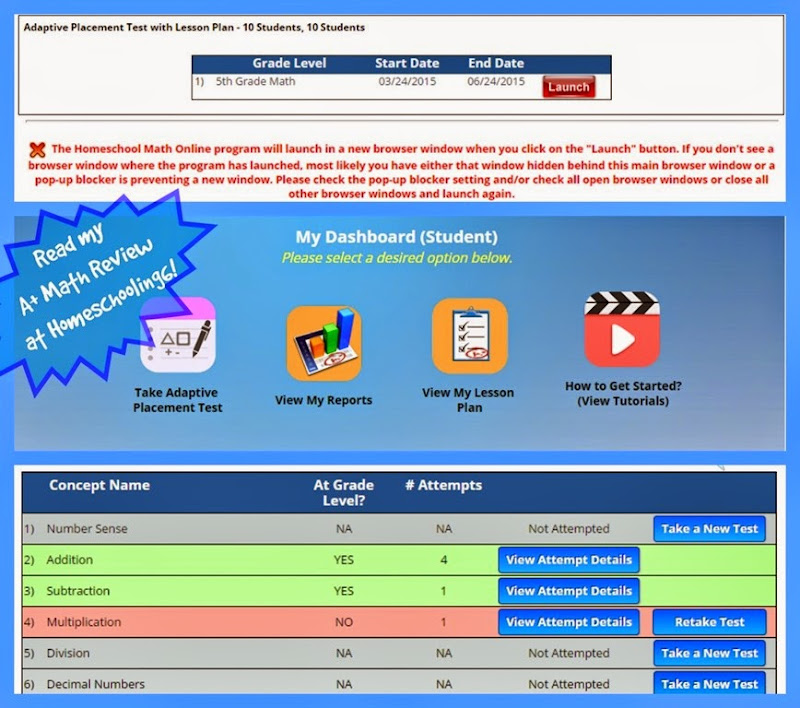Select the '5th Grade Math' row text
This screenshot has height=708, width=800.
click(255, 82)
